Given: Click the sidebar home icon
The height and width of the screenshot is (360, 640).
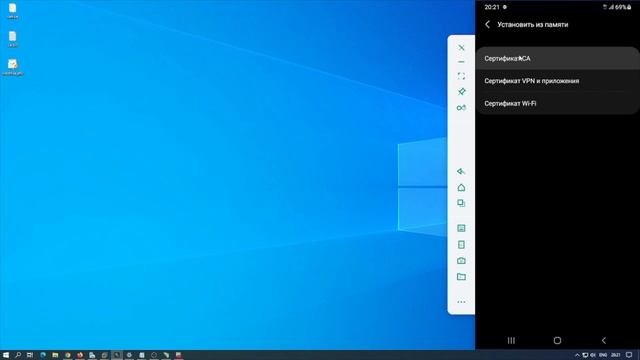Looking at the screenshot, I should coord(461,187).
